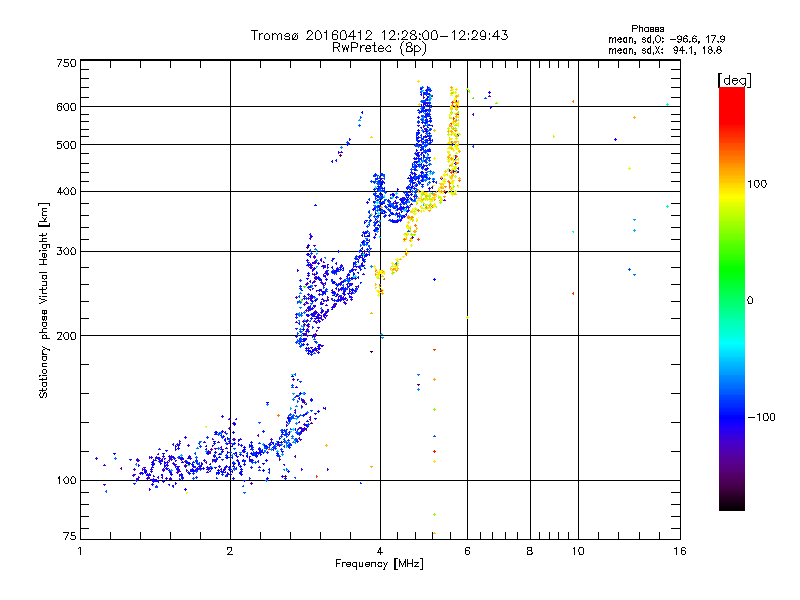Screen dimensions: 800x600
Task: Click the "[deg]" colorbar unit label
Action: coord(734,80)
